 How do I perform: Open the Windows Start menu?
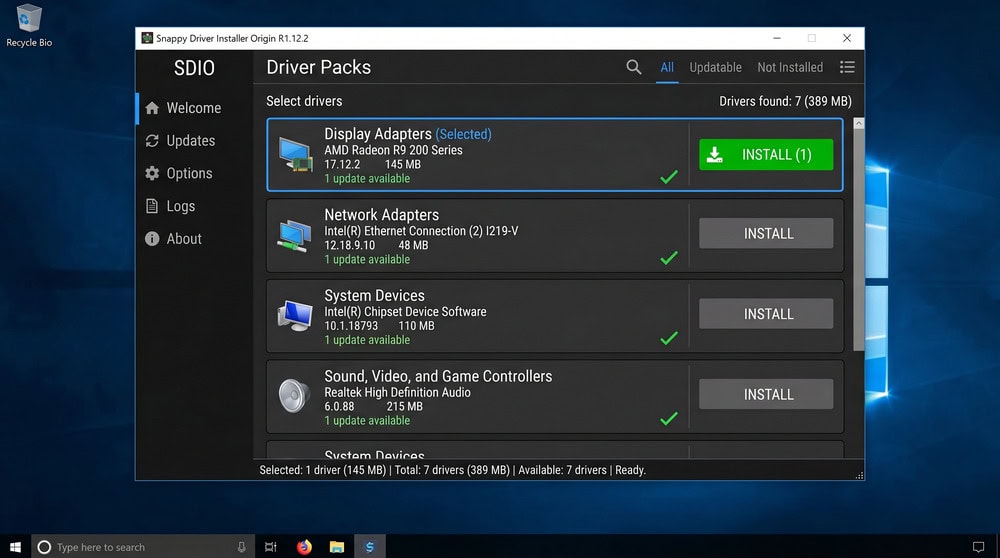pyautogui.click(x=15, y=547)
